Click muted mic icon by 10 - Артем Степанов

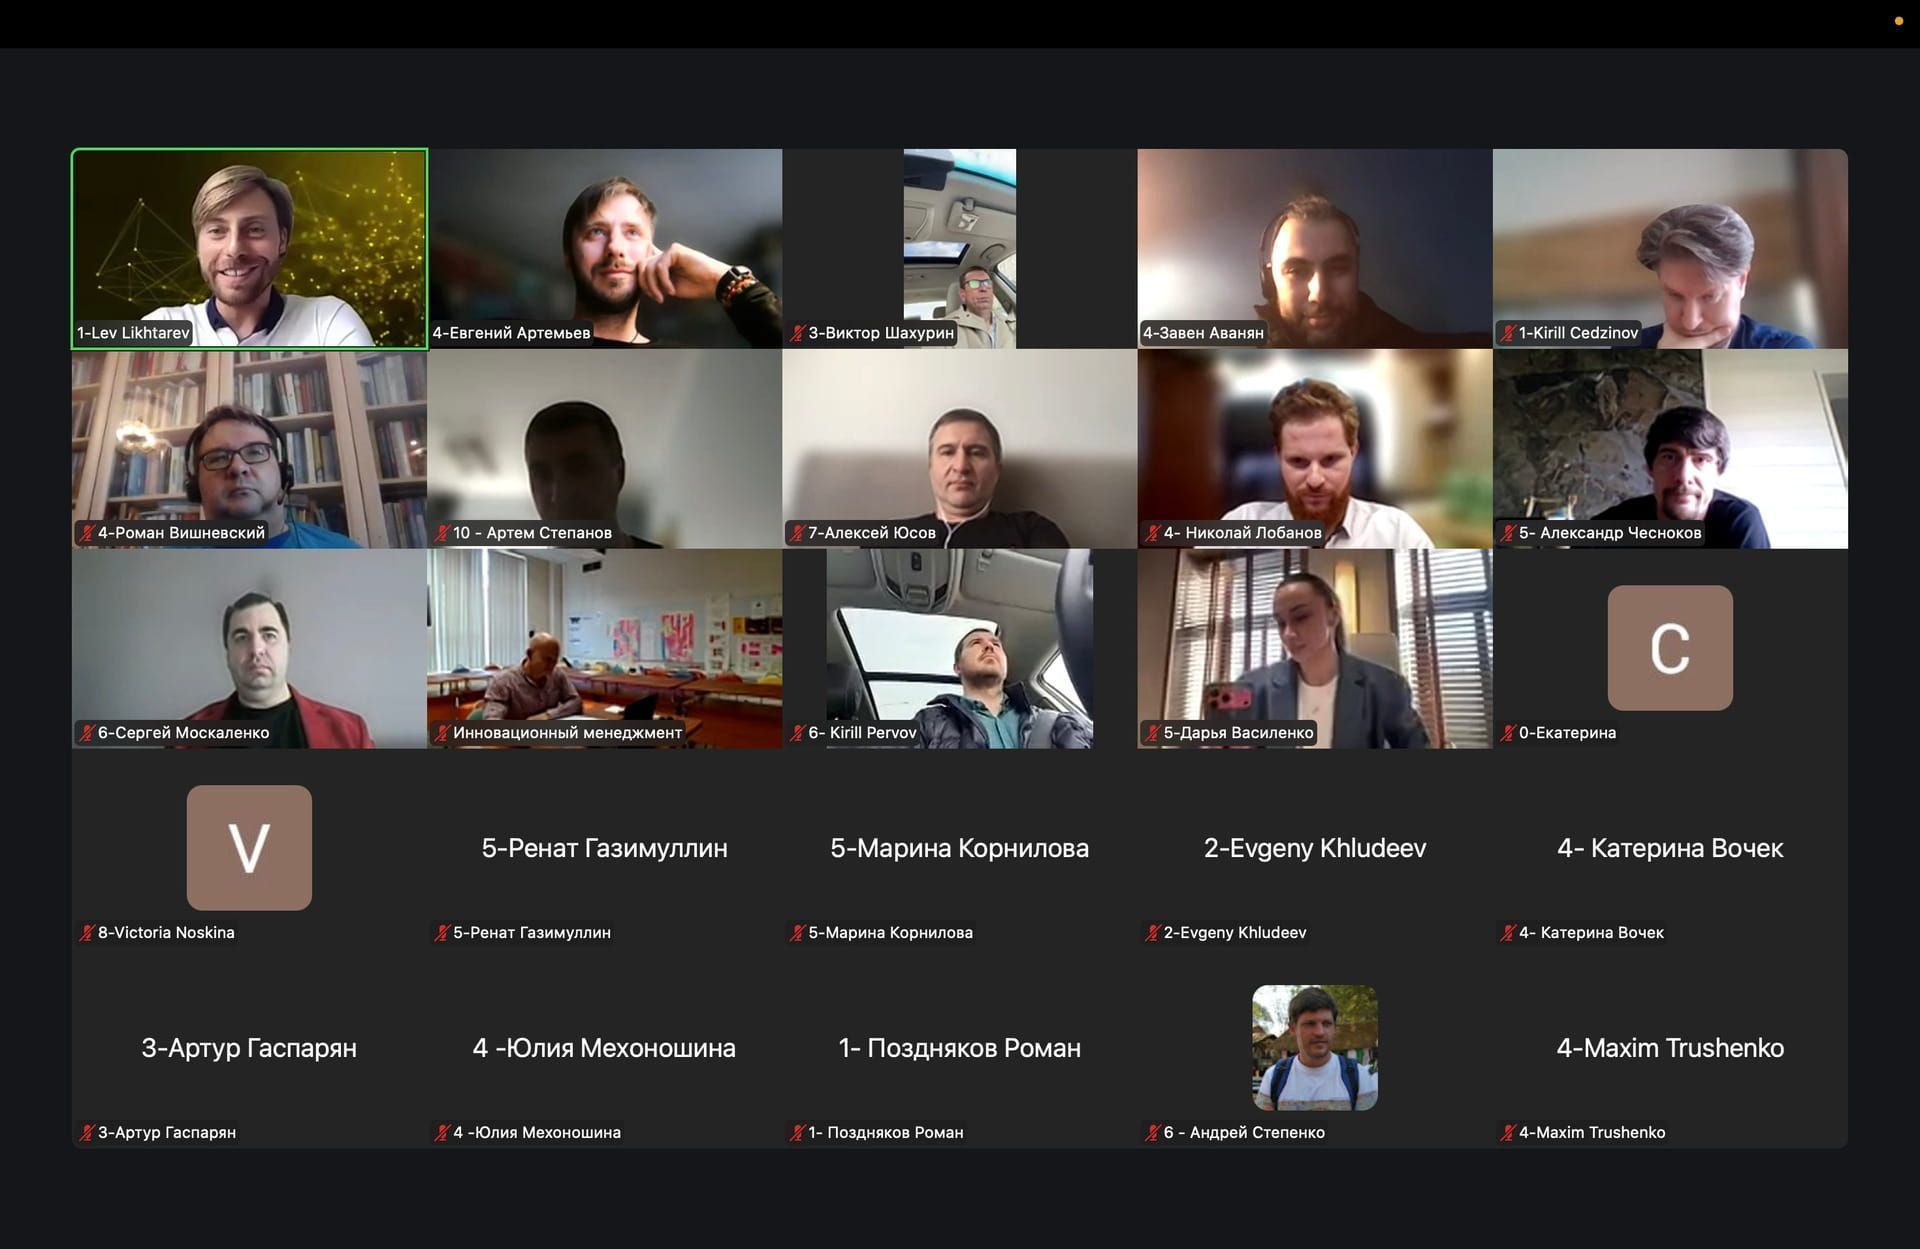(x=442, y=533)
